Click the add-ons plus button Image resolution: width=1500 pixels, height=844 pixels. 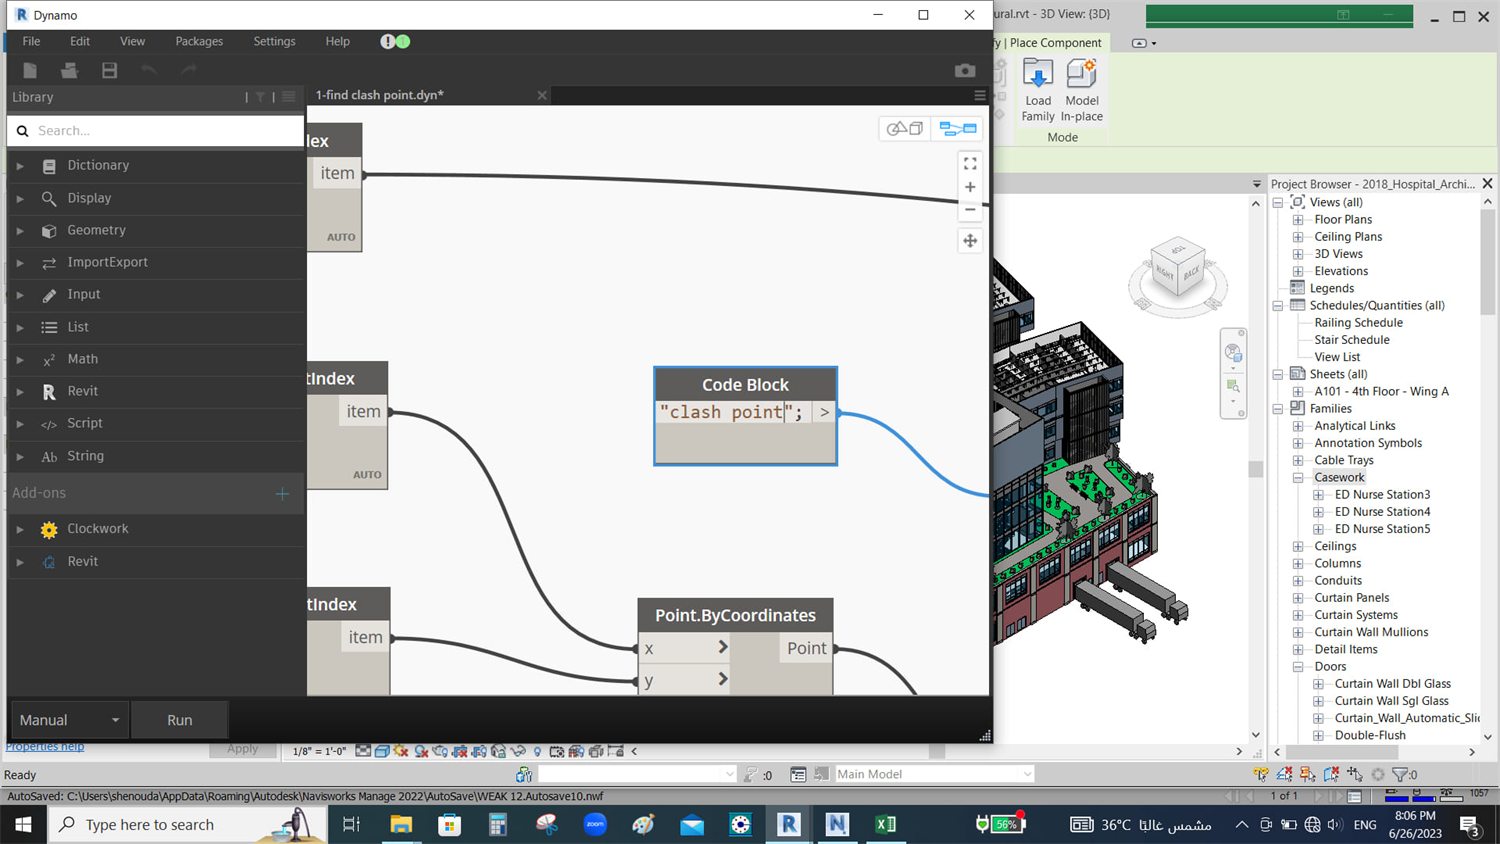282,493
